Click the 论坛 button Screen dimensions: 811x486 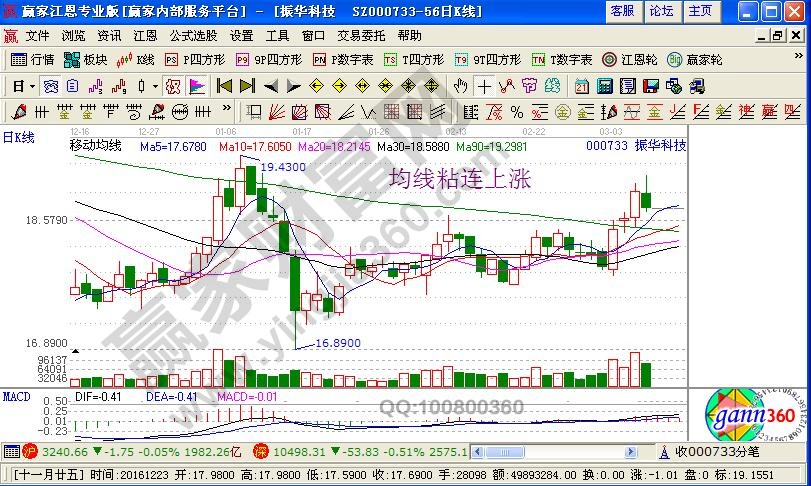pos(661,11)
